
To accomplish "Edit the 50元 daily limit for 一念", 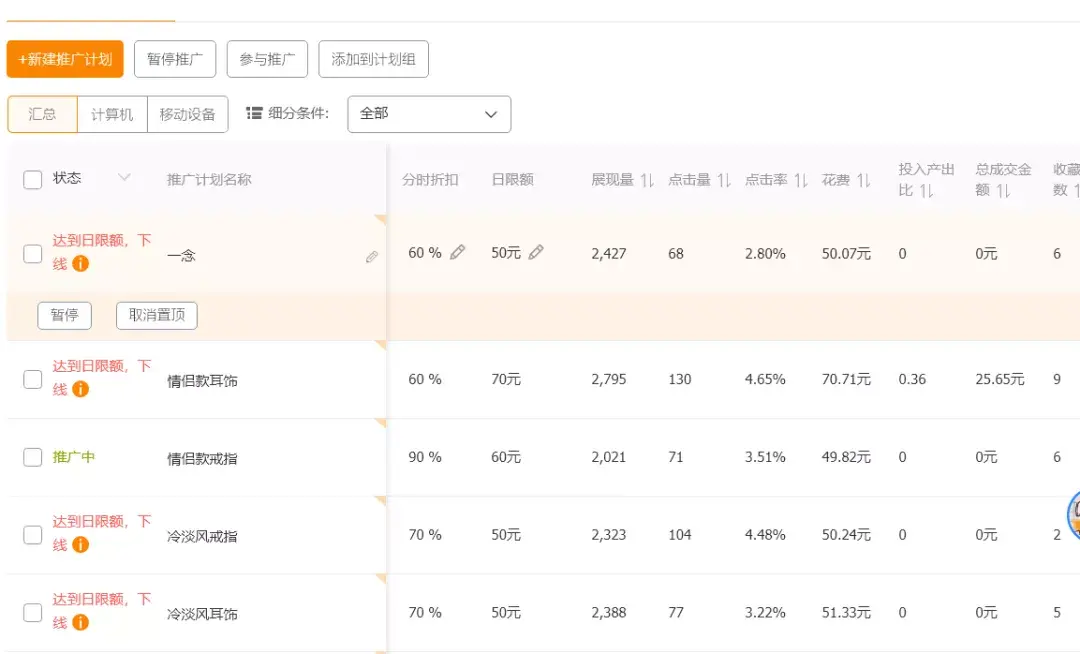I will [536, 252].
